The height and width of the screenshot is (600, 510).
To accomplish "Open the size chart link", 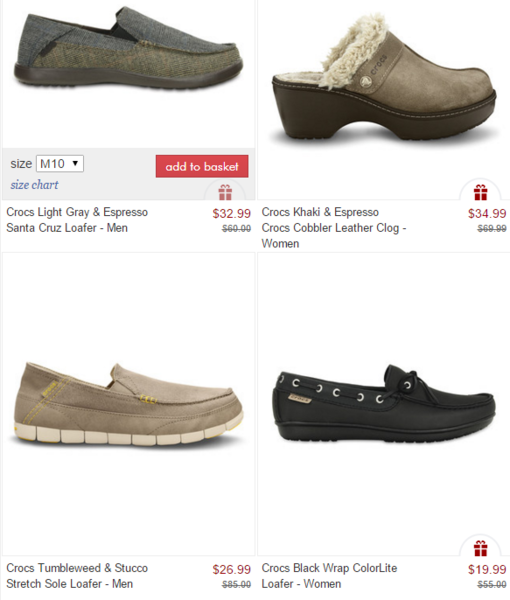I will tap(34, 185).
